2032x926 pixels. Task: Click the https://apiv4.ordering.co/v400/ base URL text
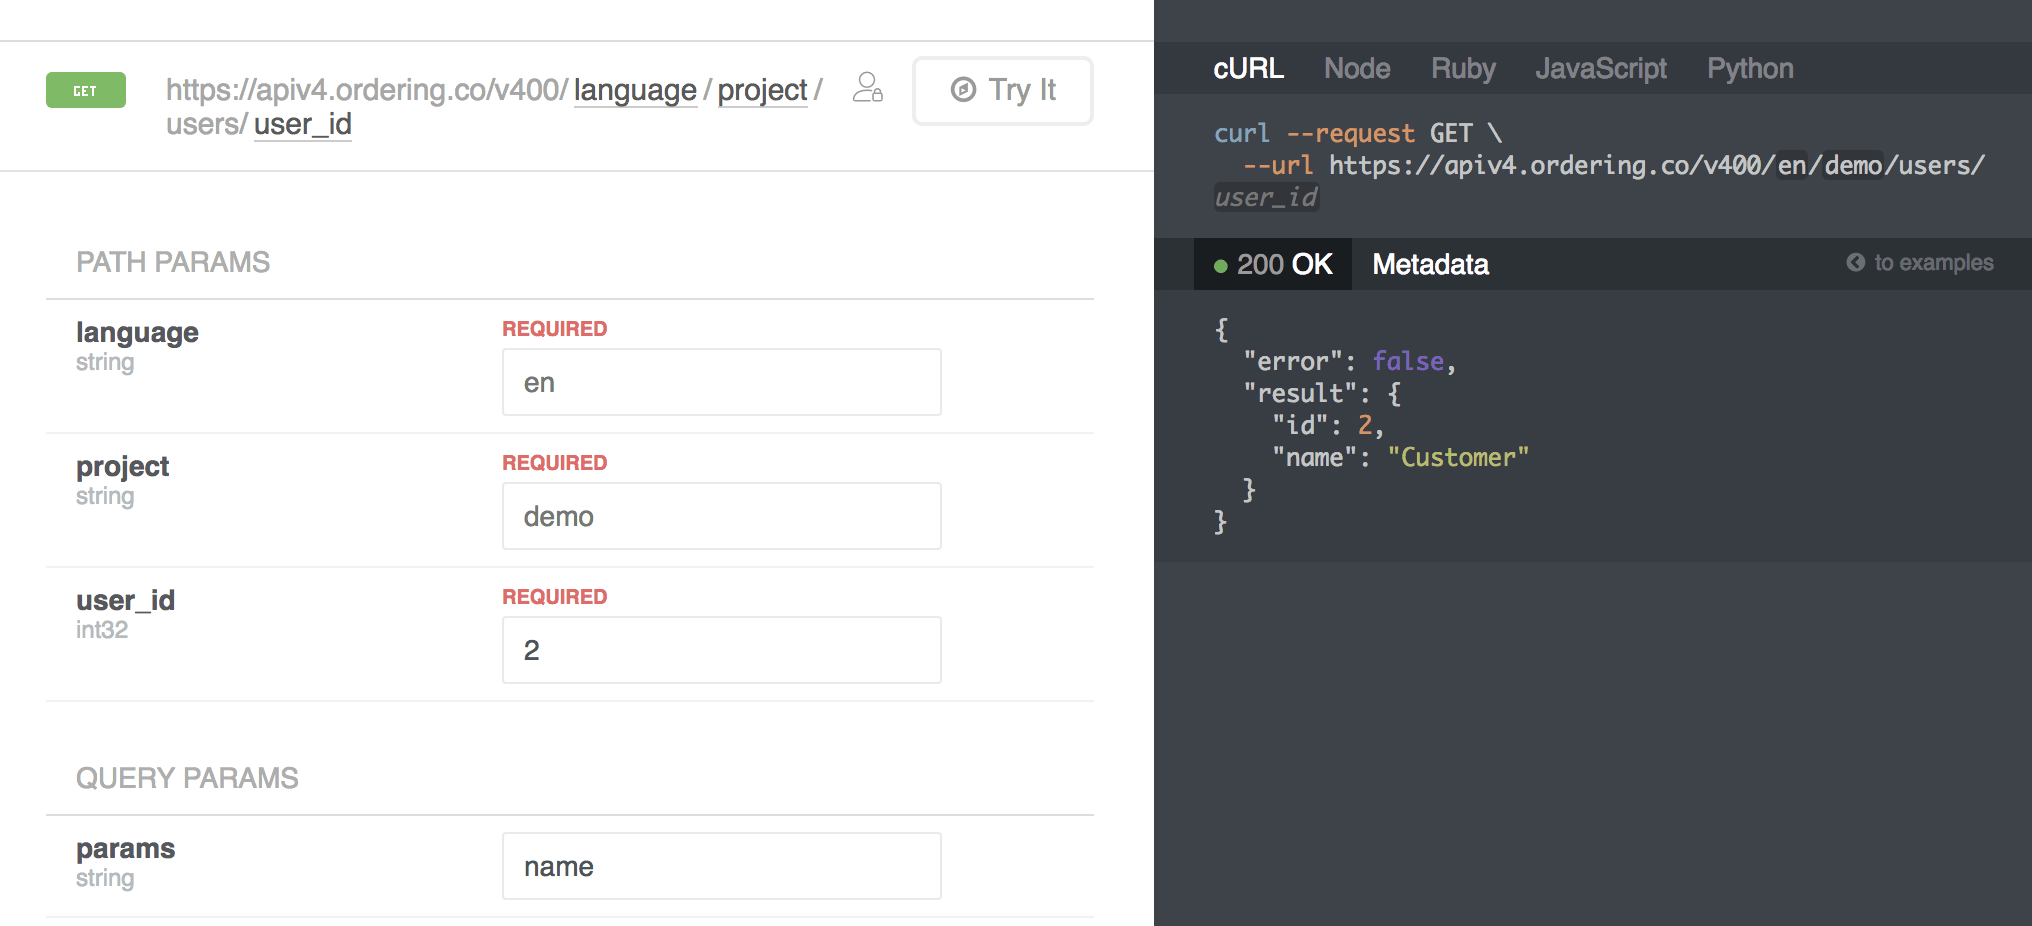pyautogui.click(x=367, y=90)
